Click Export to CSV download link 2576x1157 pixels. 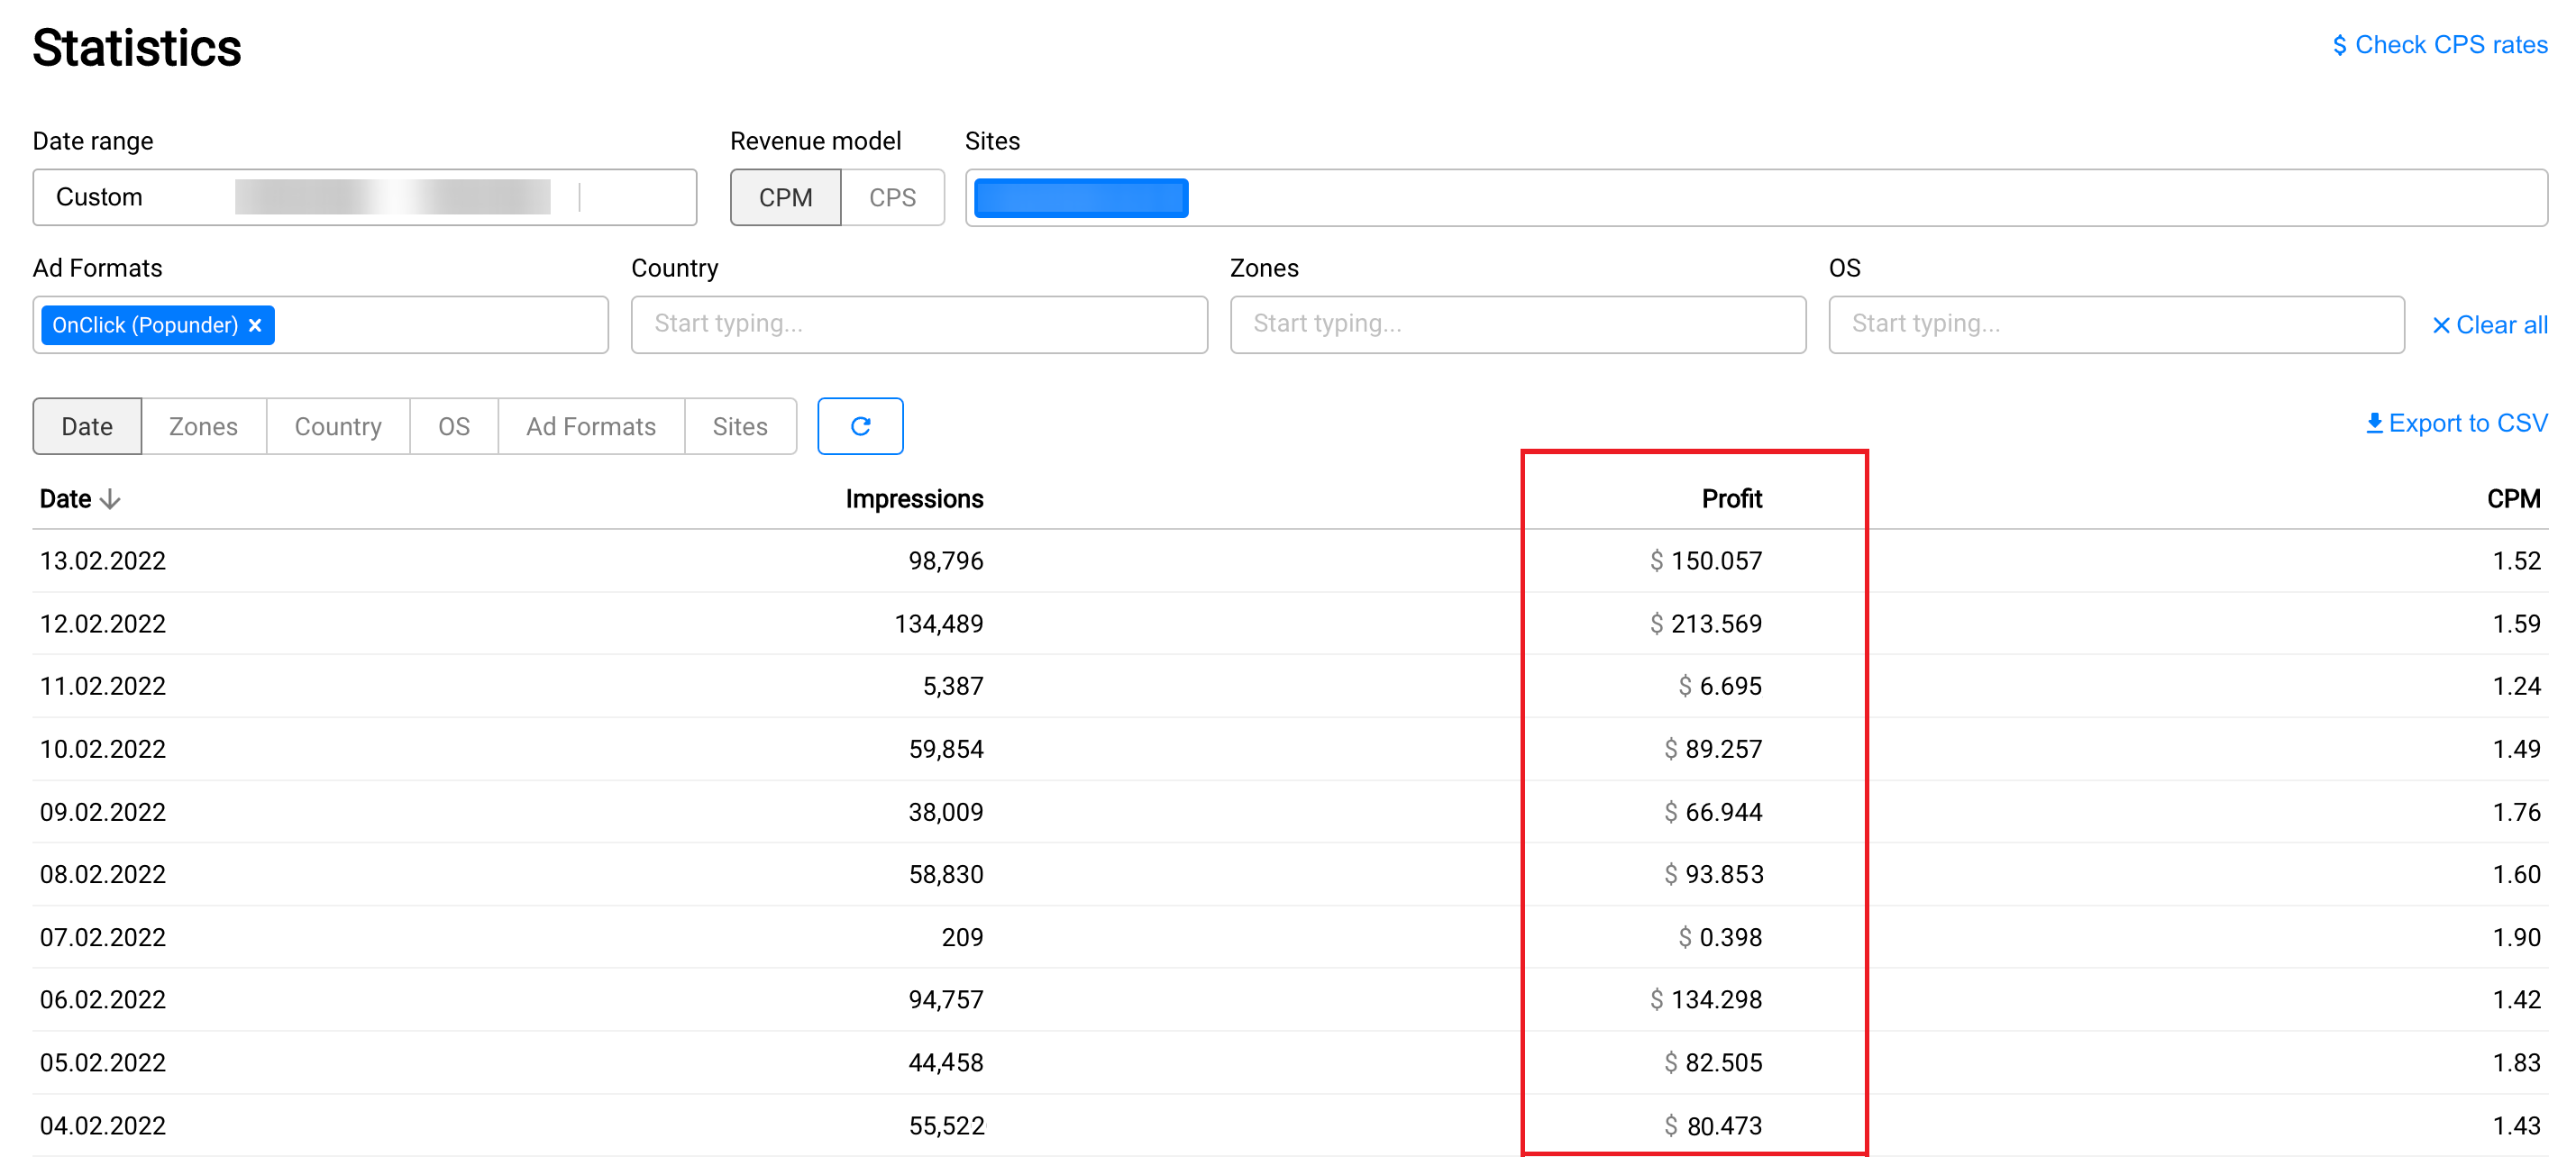(x=2456, y=423)
